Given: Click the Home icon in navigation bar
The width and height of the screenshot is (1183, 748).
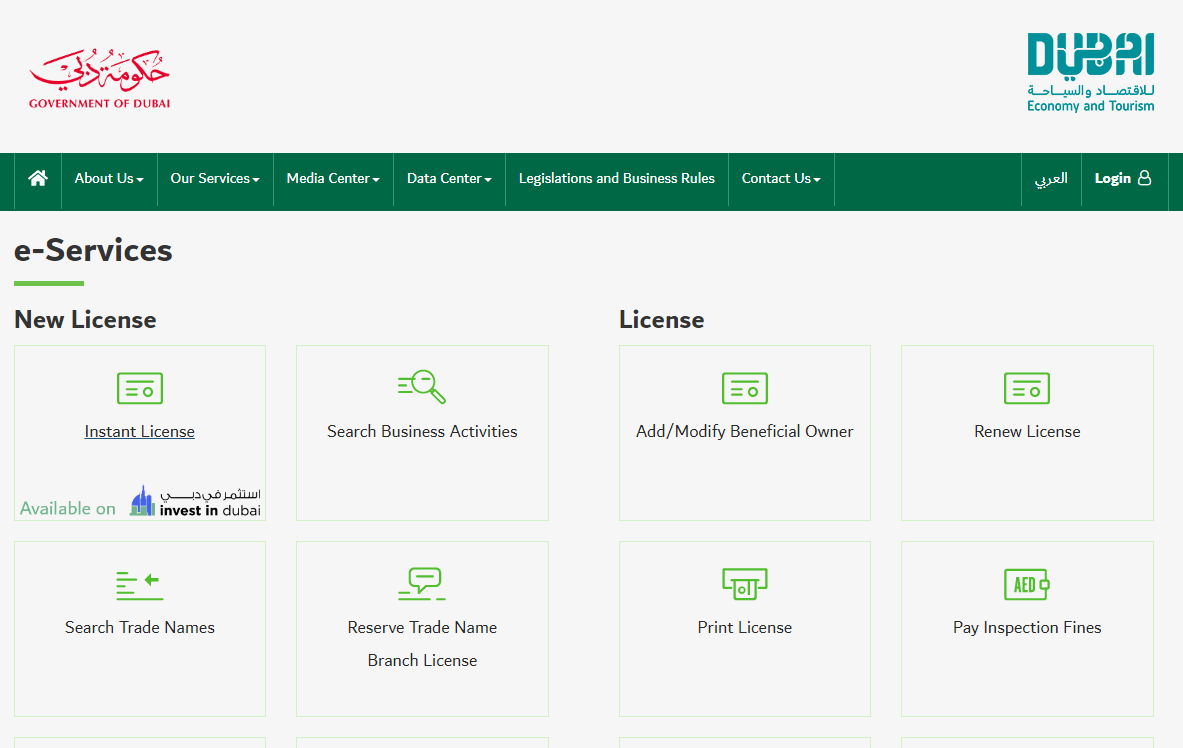Looking at the screenshot, I should pos(37,178).
